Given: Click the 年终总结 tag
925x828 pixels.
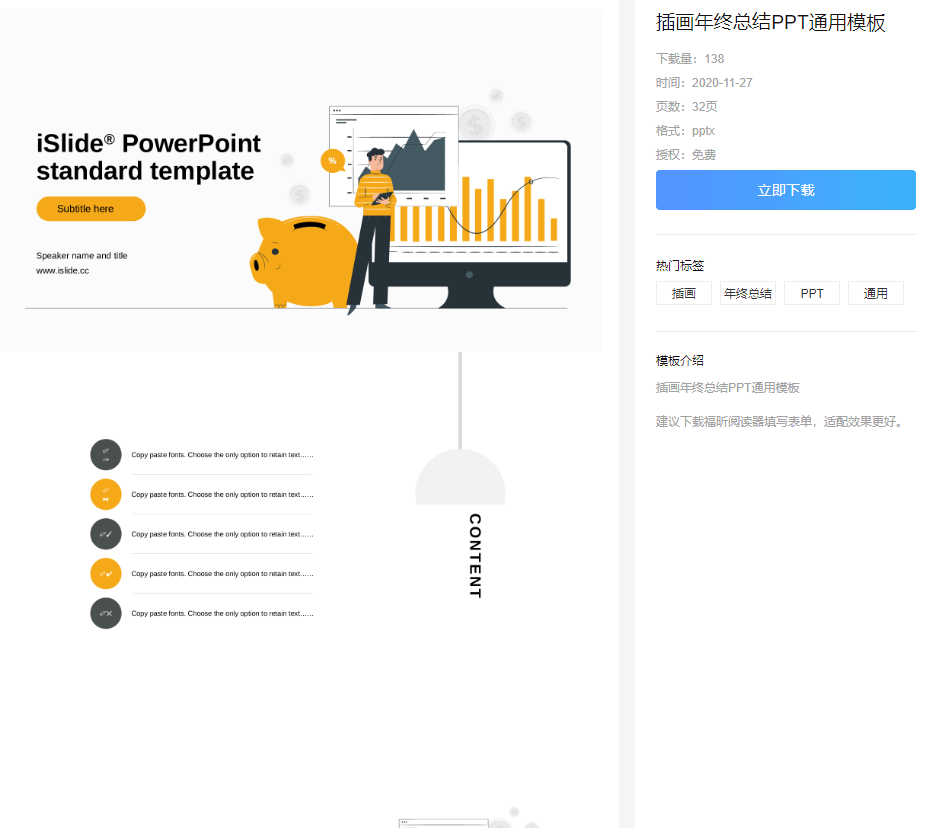Looking at the screenshot, I should click(747, 292).
